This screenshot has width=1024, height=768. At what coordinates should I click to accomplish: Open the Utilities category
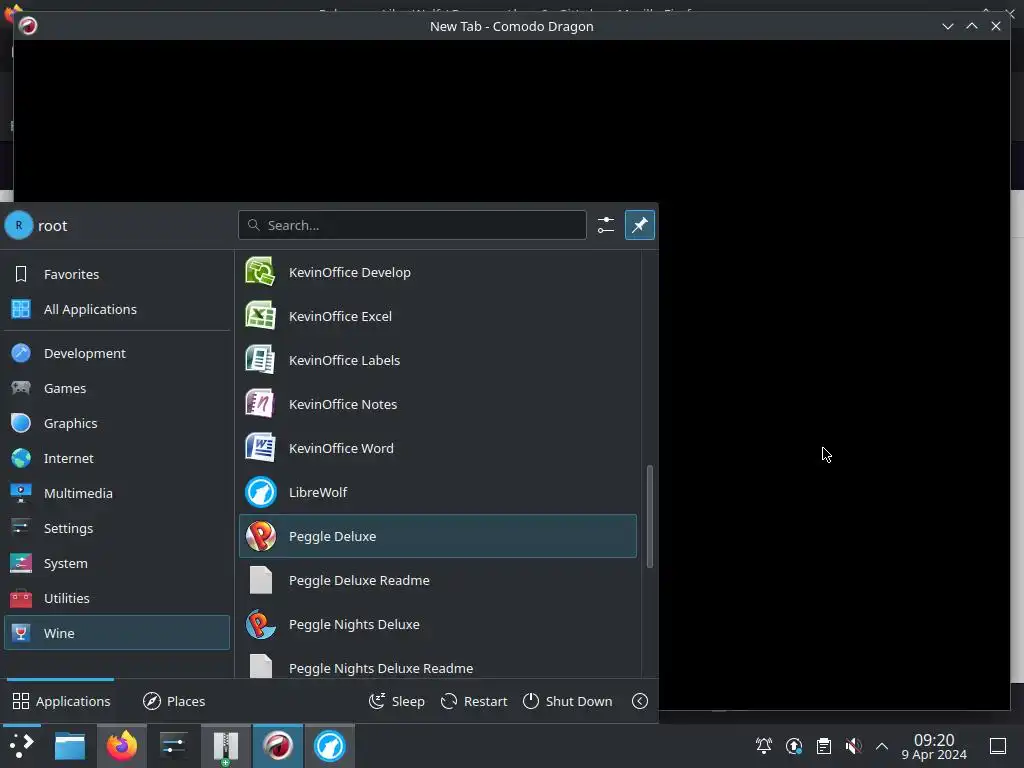pos(117,598)
